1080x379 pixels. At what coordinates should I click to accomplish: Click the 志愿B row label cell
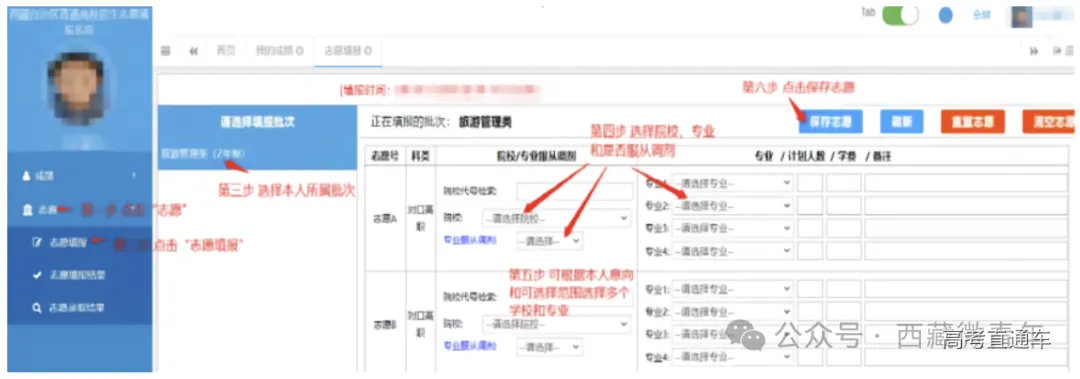384,322
